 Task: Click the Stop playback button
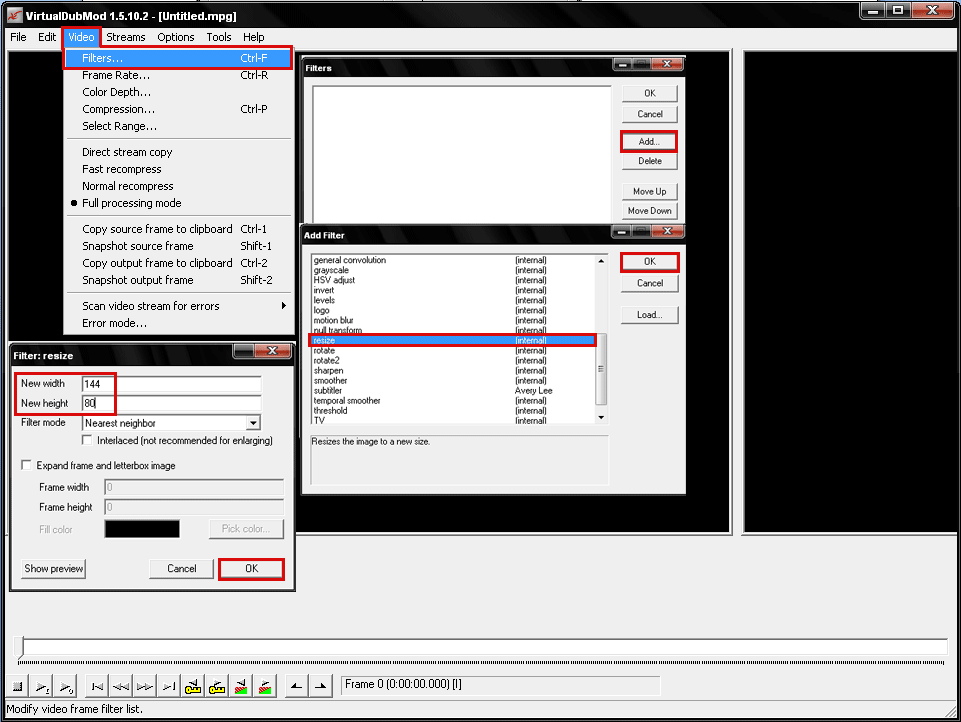click(x=18, y=687)
